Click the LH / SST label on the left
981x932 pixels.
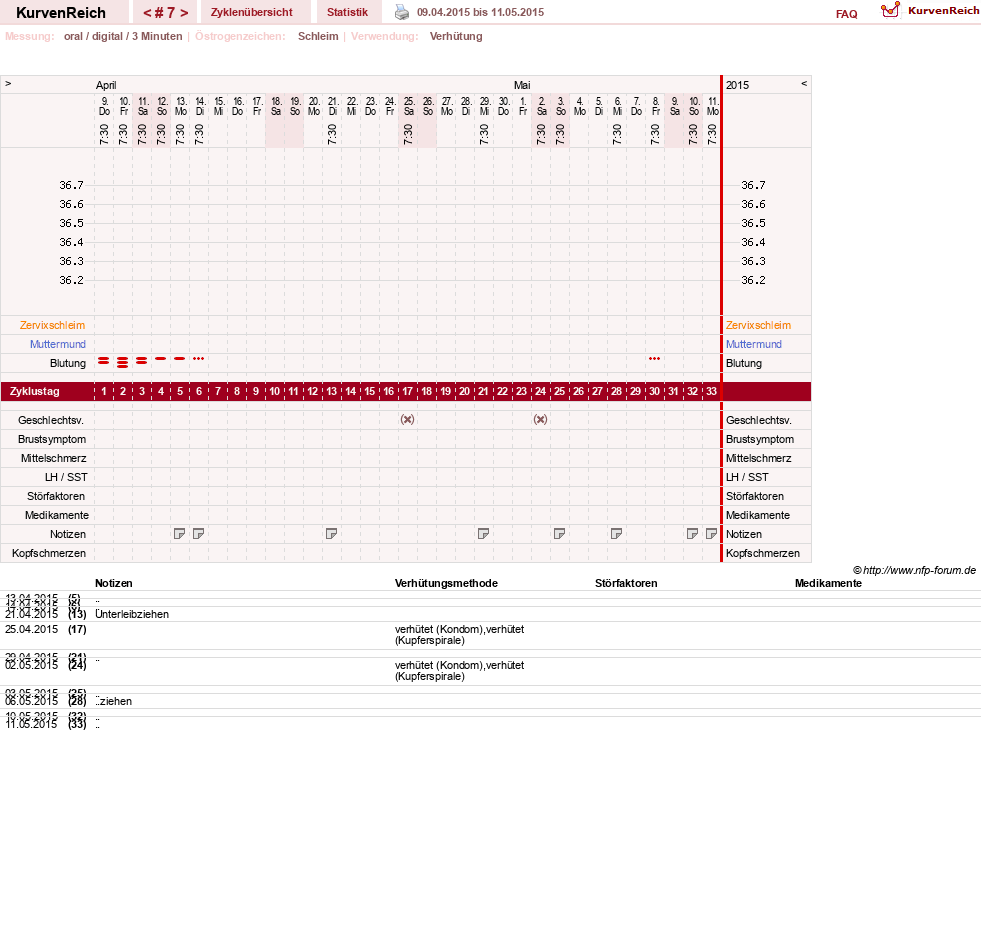tap(66, 477)
